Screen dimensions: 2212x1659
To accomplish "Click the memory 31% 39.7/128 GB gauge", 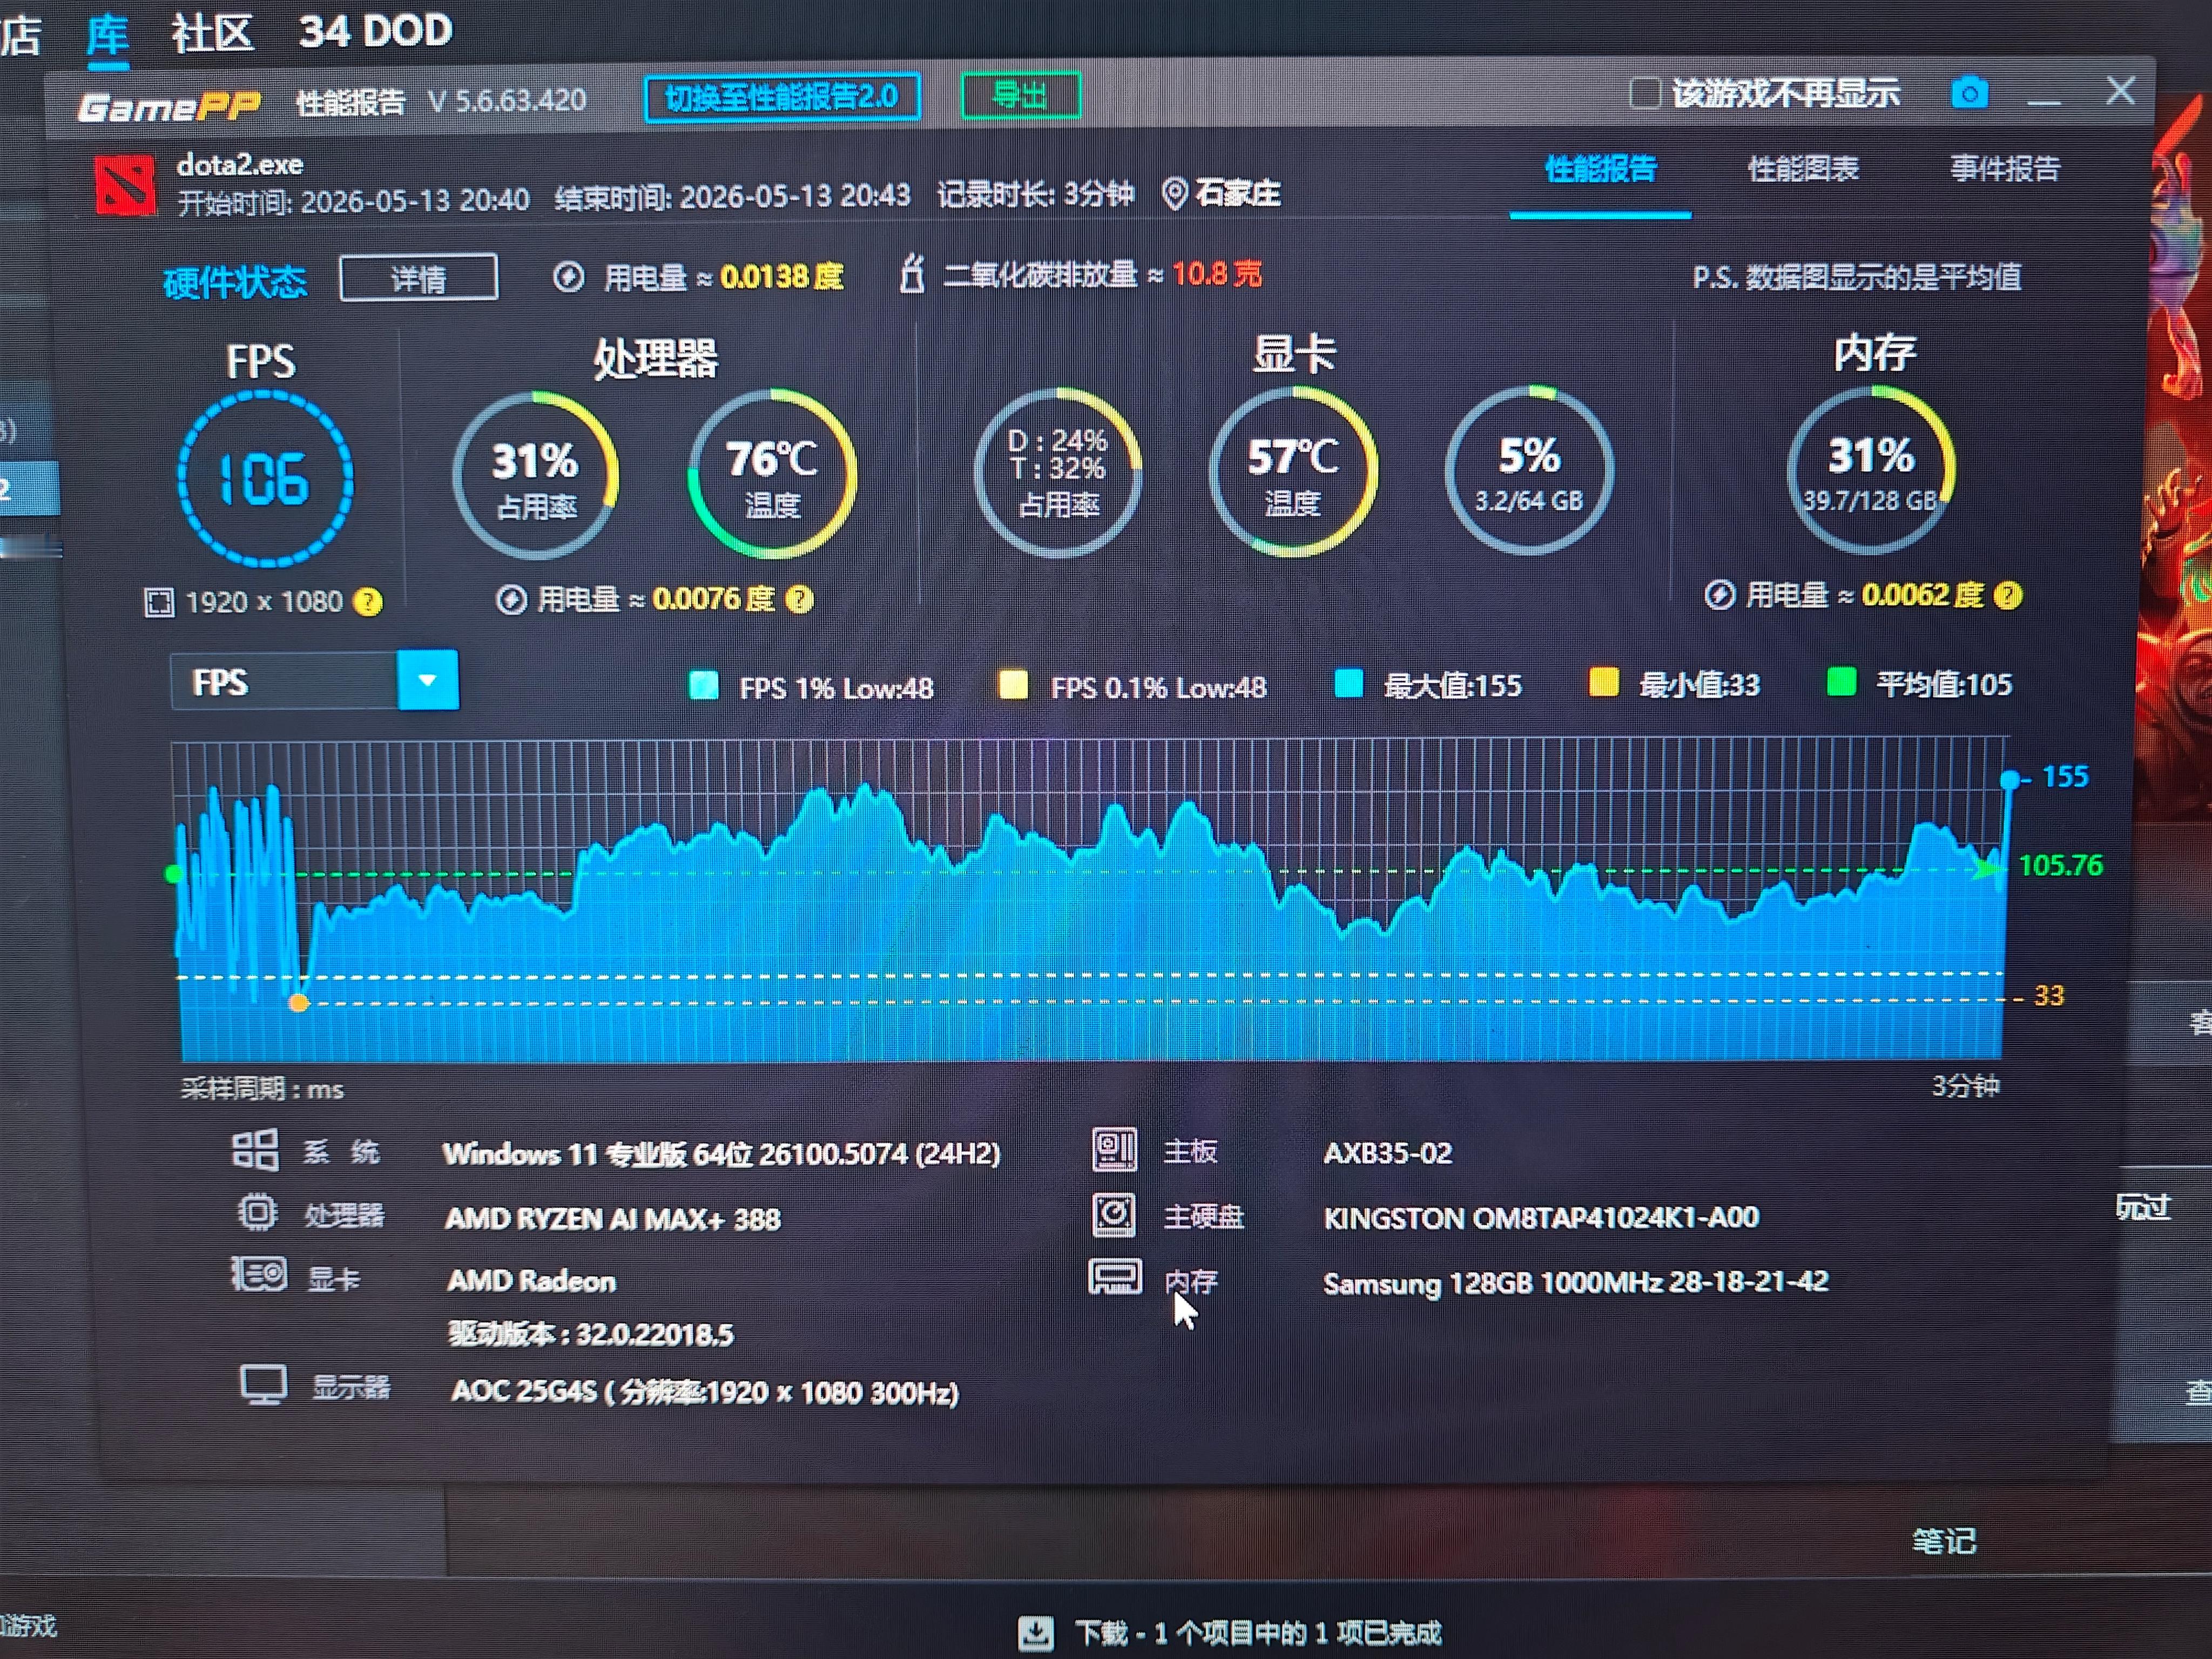I will 1871,469.
